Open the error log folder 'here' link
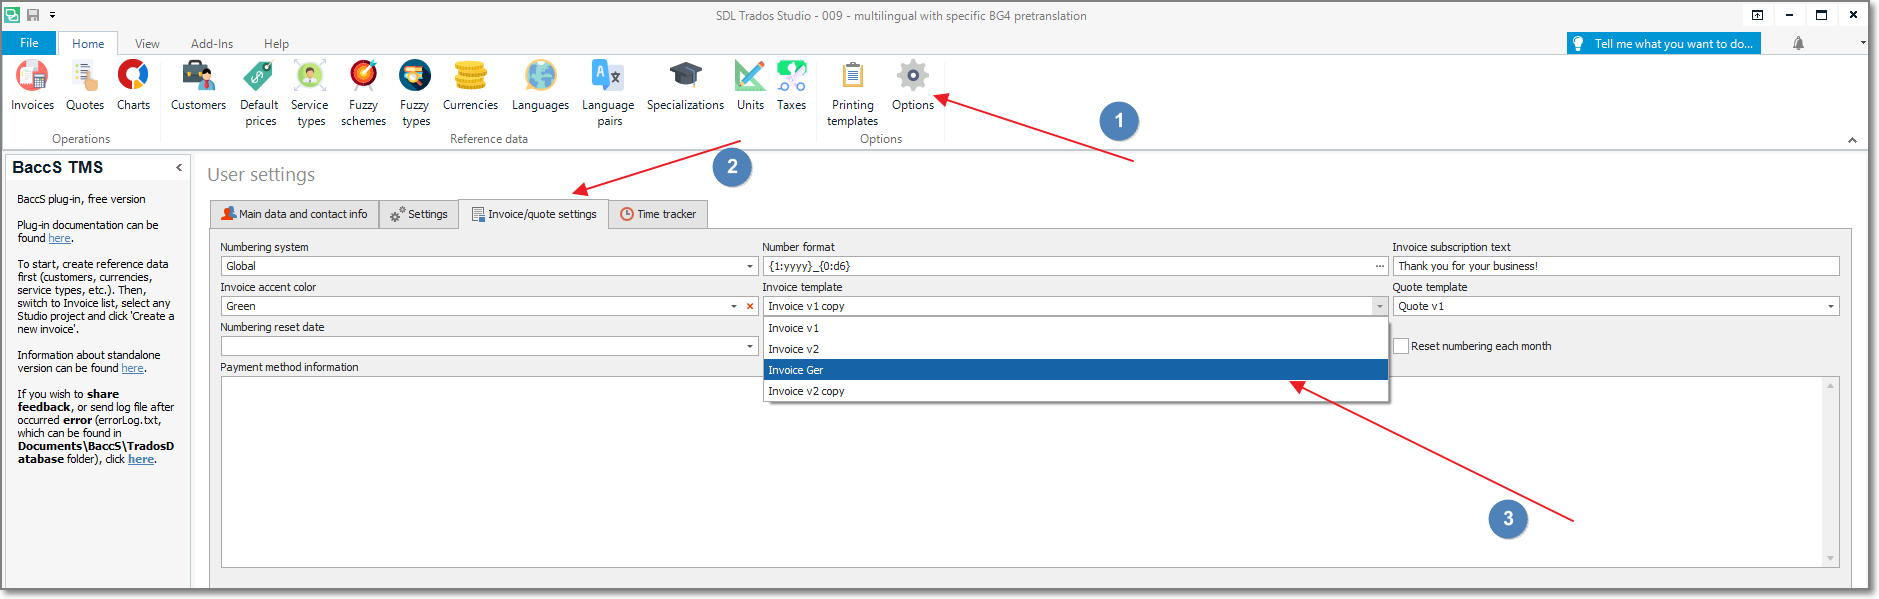1879x599 pixels. (x=141, y=460)
